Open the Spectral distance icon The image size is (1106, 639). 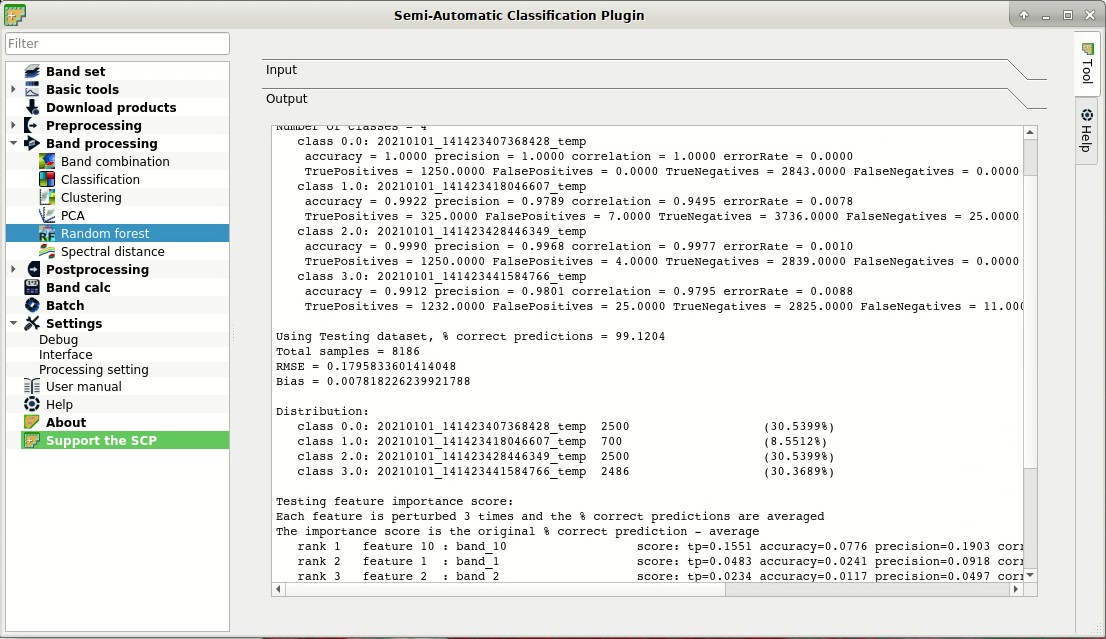(x=47, y=251)
